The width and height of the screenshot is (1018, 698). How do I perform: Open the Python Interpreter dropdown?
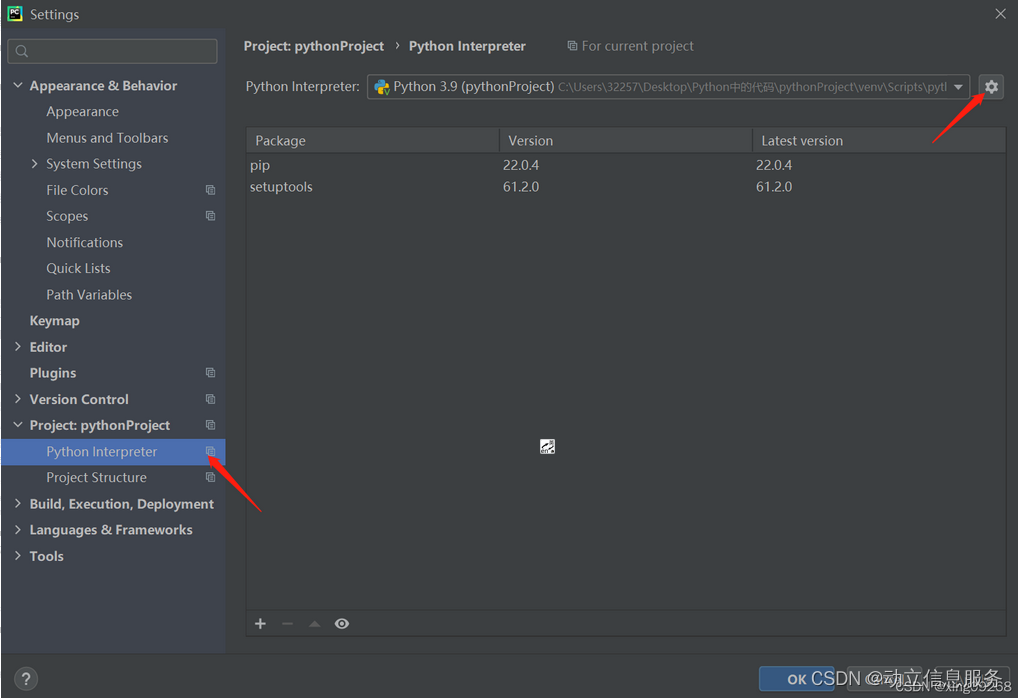tap(958, 87)
